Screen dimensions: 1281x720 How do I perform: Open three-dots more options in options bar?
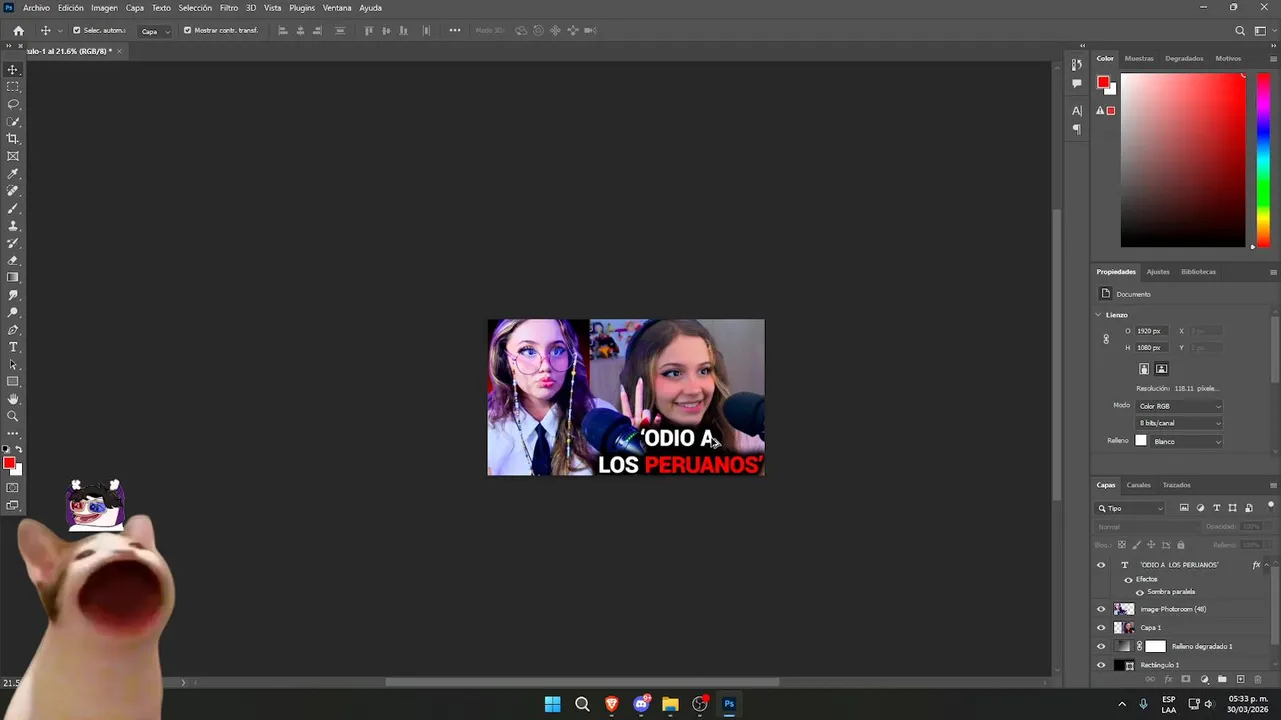[x=455, y=31]
